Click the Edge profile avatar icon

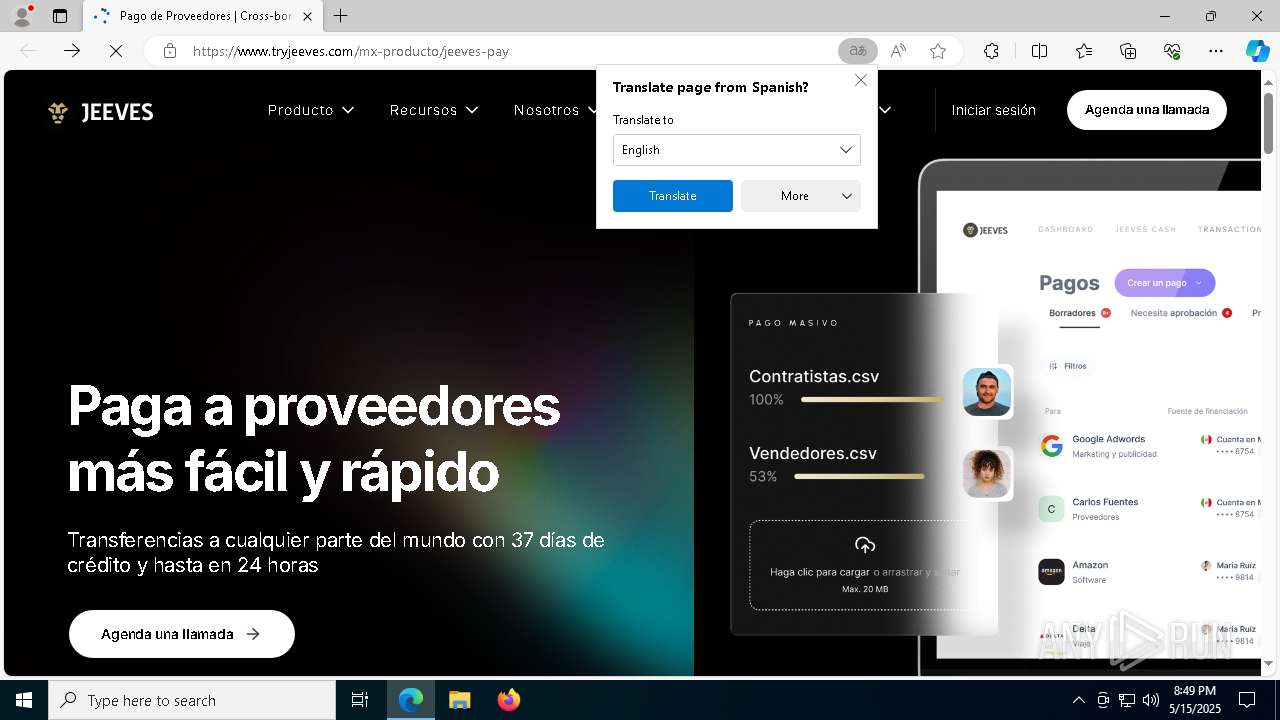21,16
